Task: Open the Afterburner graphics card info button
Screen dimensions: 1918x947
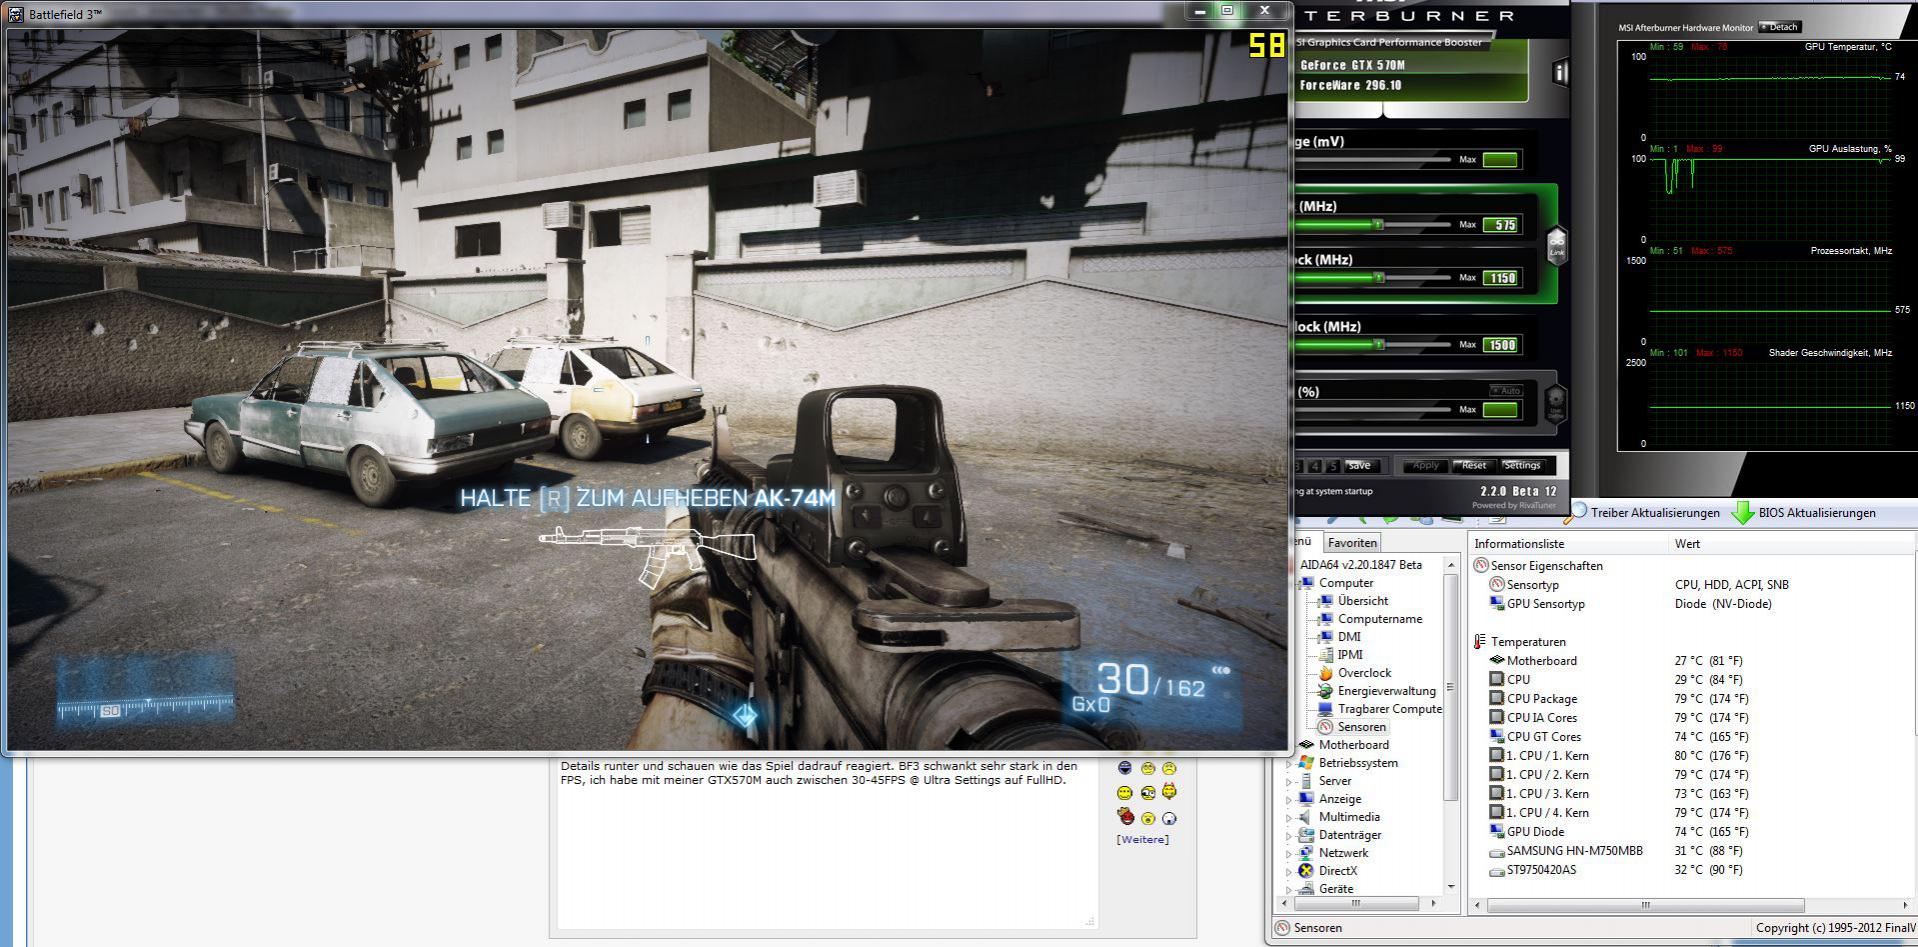Action: click(x=1559, y=72)
